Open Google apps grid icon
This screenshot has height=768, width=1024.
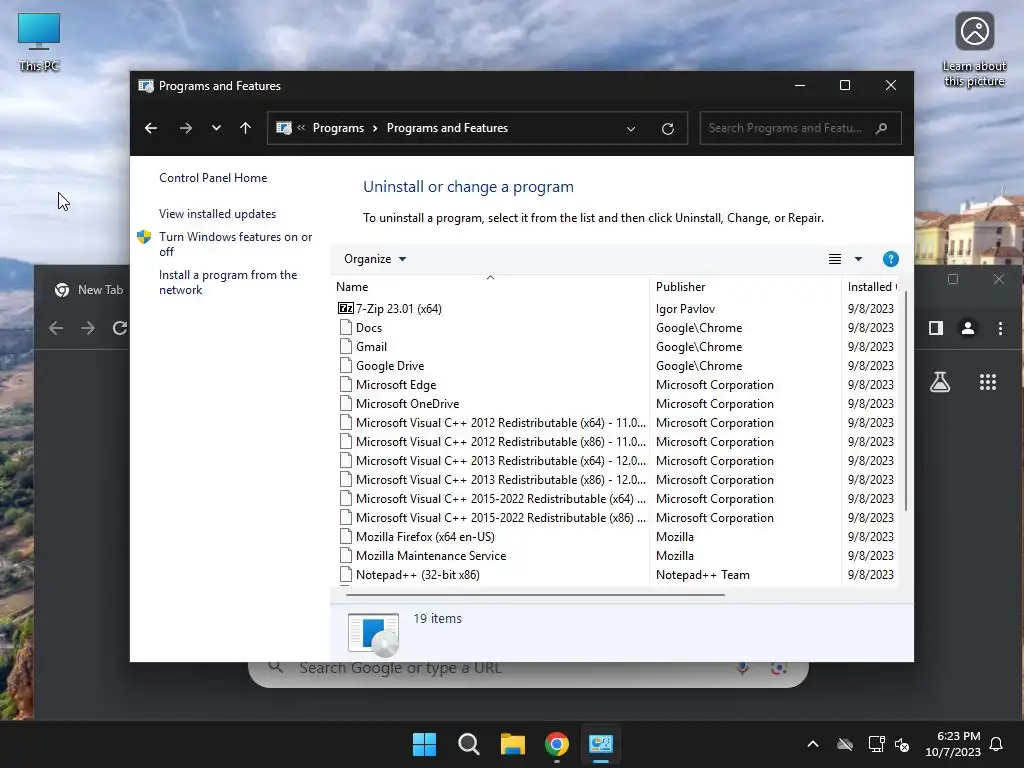(987, 382)
